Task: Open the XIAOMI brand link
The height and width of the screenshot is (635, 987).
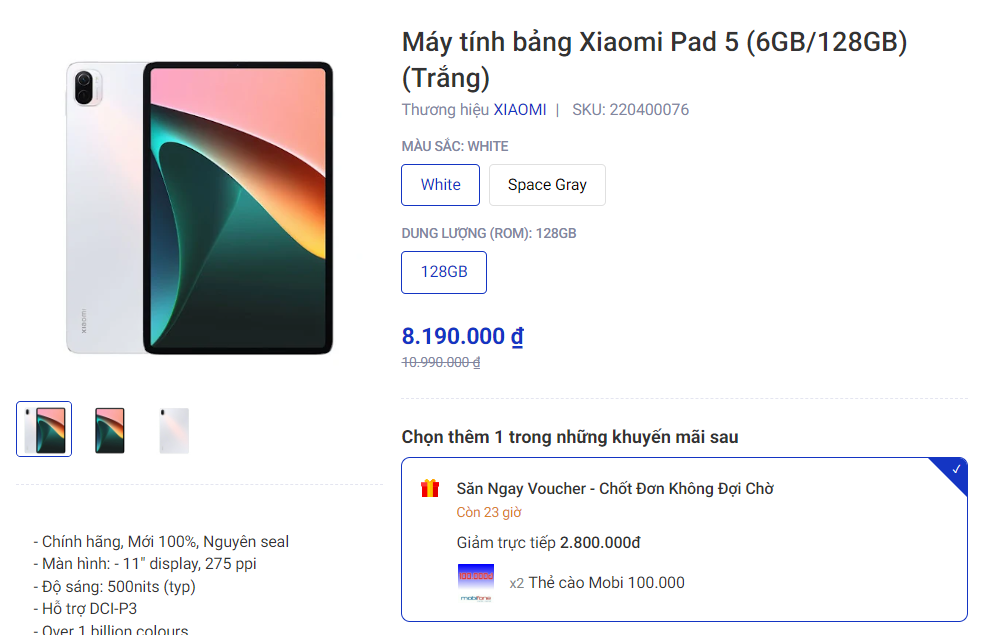Action: (520, 110)
